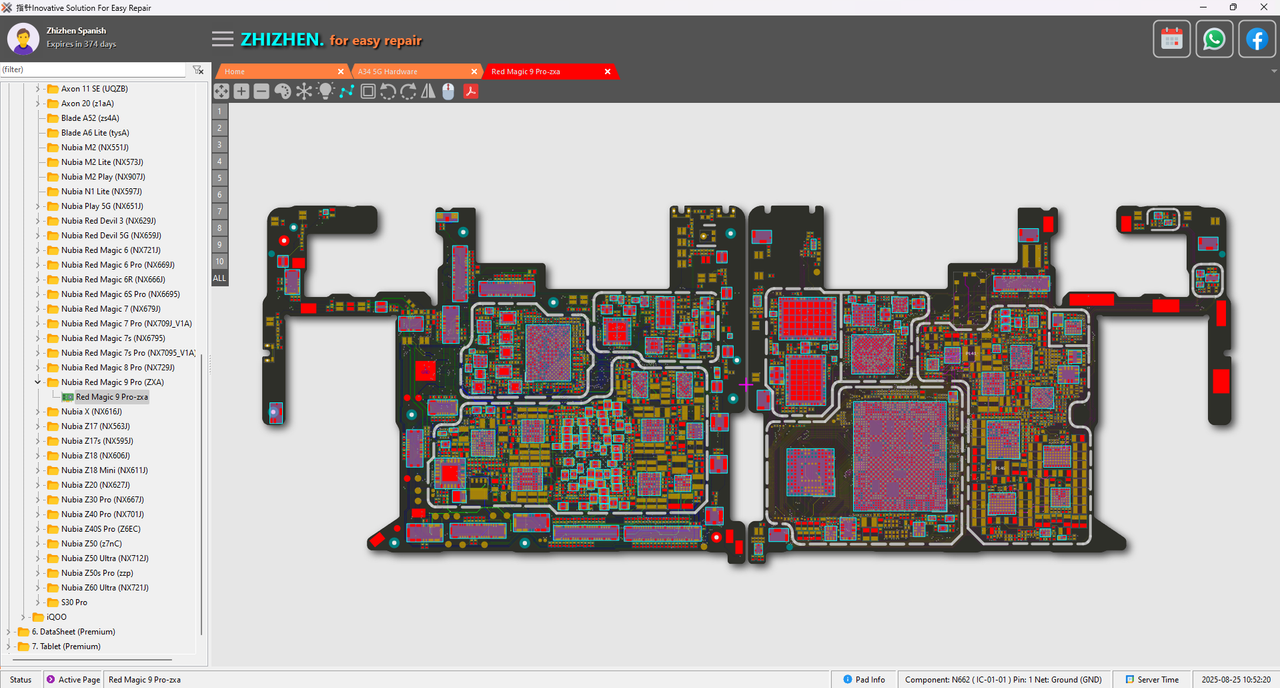Viewport: 1280px width, 688px height.
Task: Click the Component N662 pin info text
Action: click(1003, 680)
